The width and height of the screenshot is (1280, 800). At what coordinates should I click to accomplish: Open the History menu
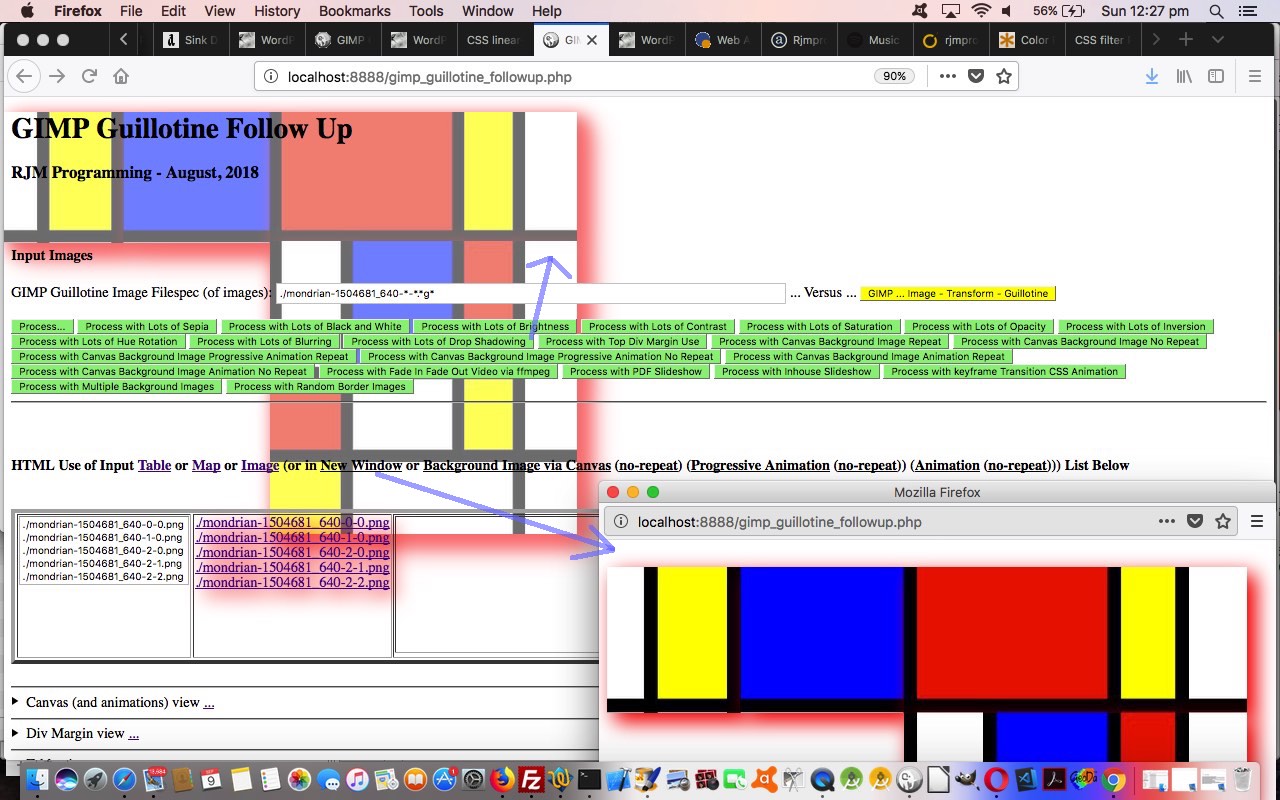pos(277,11)
